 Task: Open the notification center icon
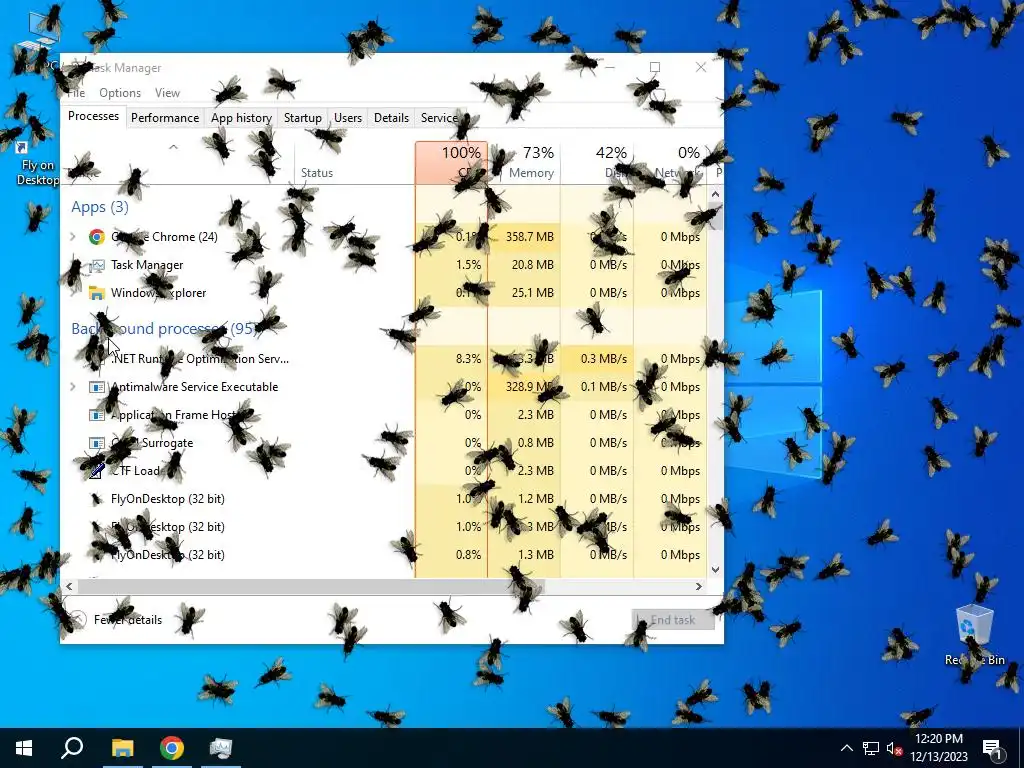coord(992,748)
